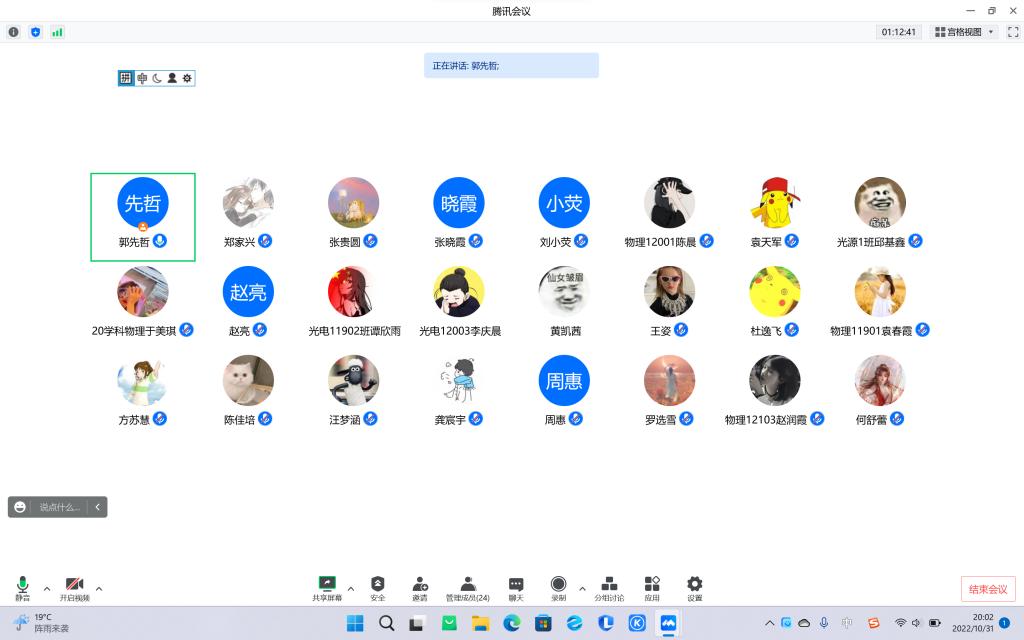Collapse the quick message bar arrow
The height and width of the screenshot is (640, 1024).
pyautogui.click(x=97, y=507)
